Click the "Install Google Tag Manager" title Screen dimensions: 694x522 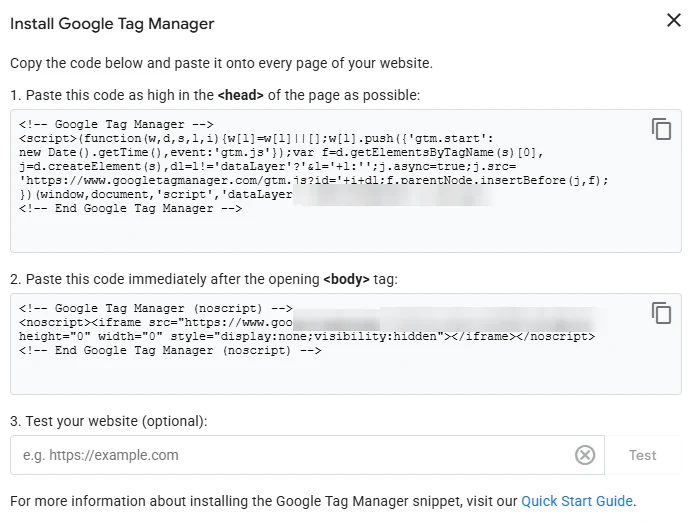tap(112, 23)
